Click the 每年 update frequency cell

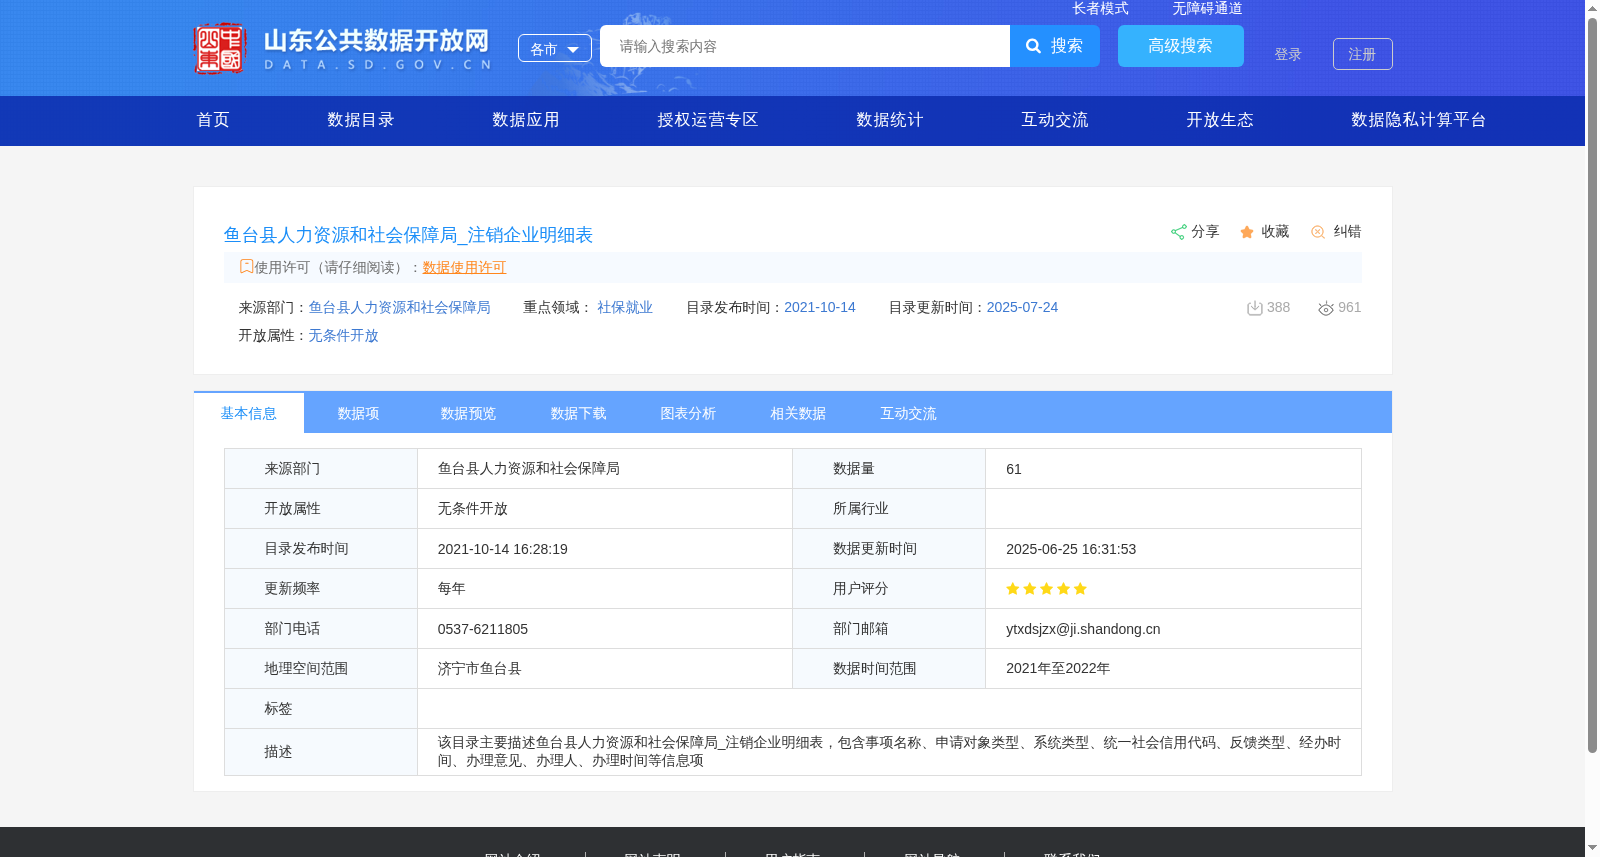(605, 589)
